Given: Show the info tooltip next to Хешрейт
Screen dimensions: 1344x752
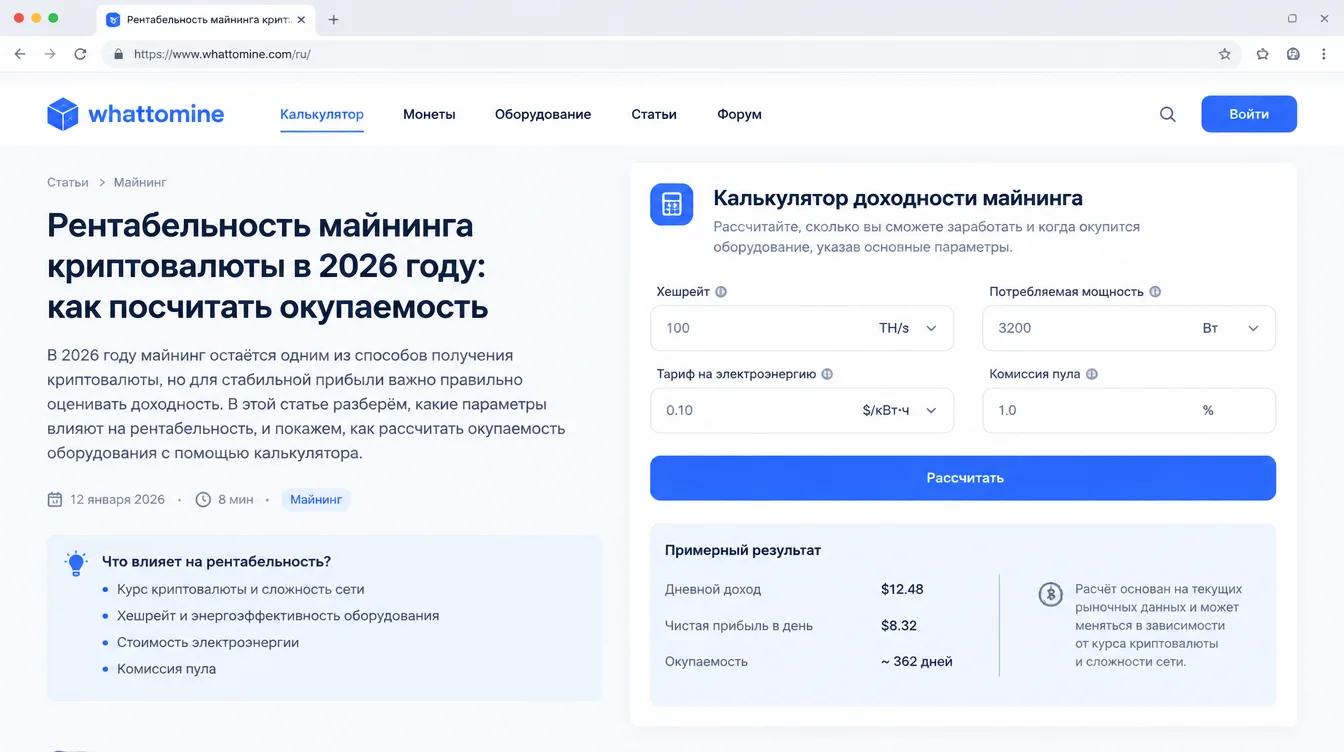Looking at the screenshot, I should coord(721,292).
